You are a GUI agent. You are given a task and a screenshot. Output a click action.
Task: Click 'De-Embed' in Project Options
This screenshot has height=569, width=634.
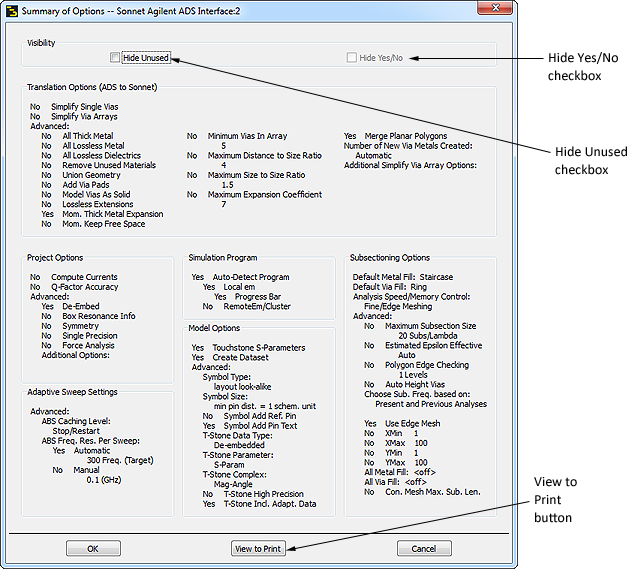81,306
